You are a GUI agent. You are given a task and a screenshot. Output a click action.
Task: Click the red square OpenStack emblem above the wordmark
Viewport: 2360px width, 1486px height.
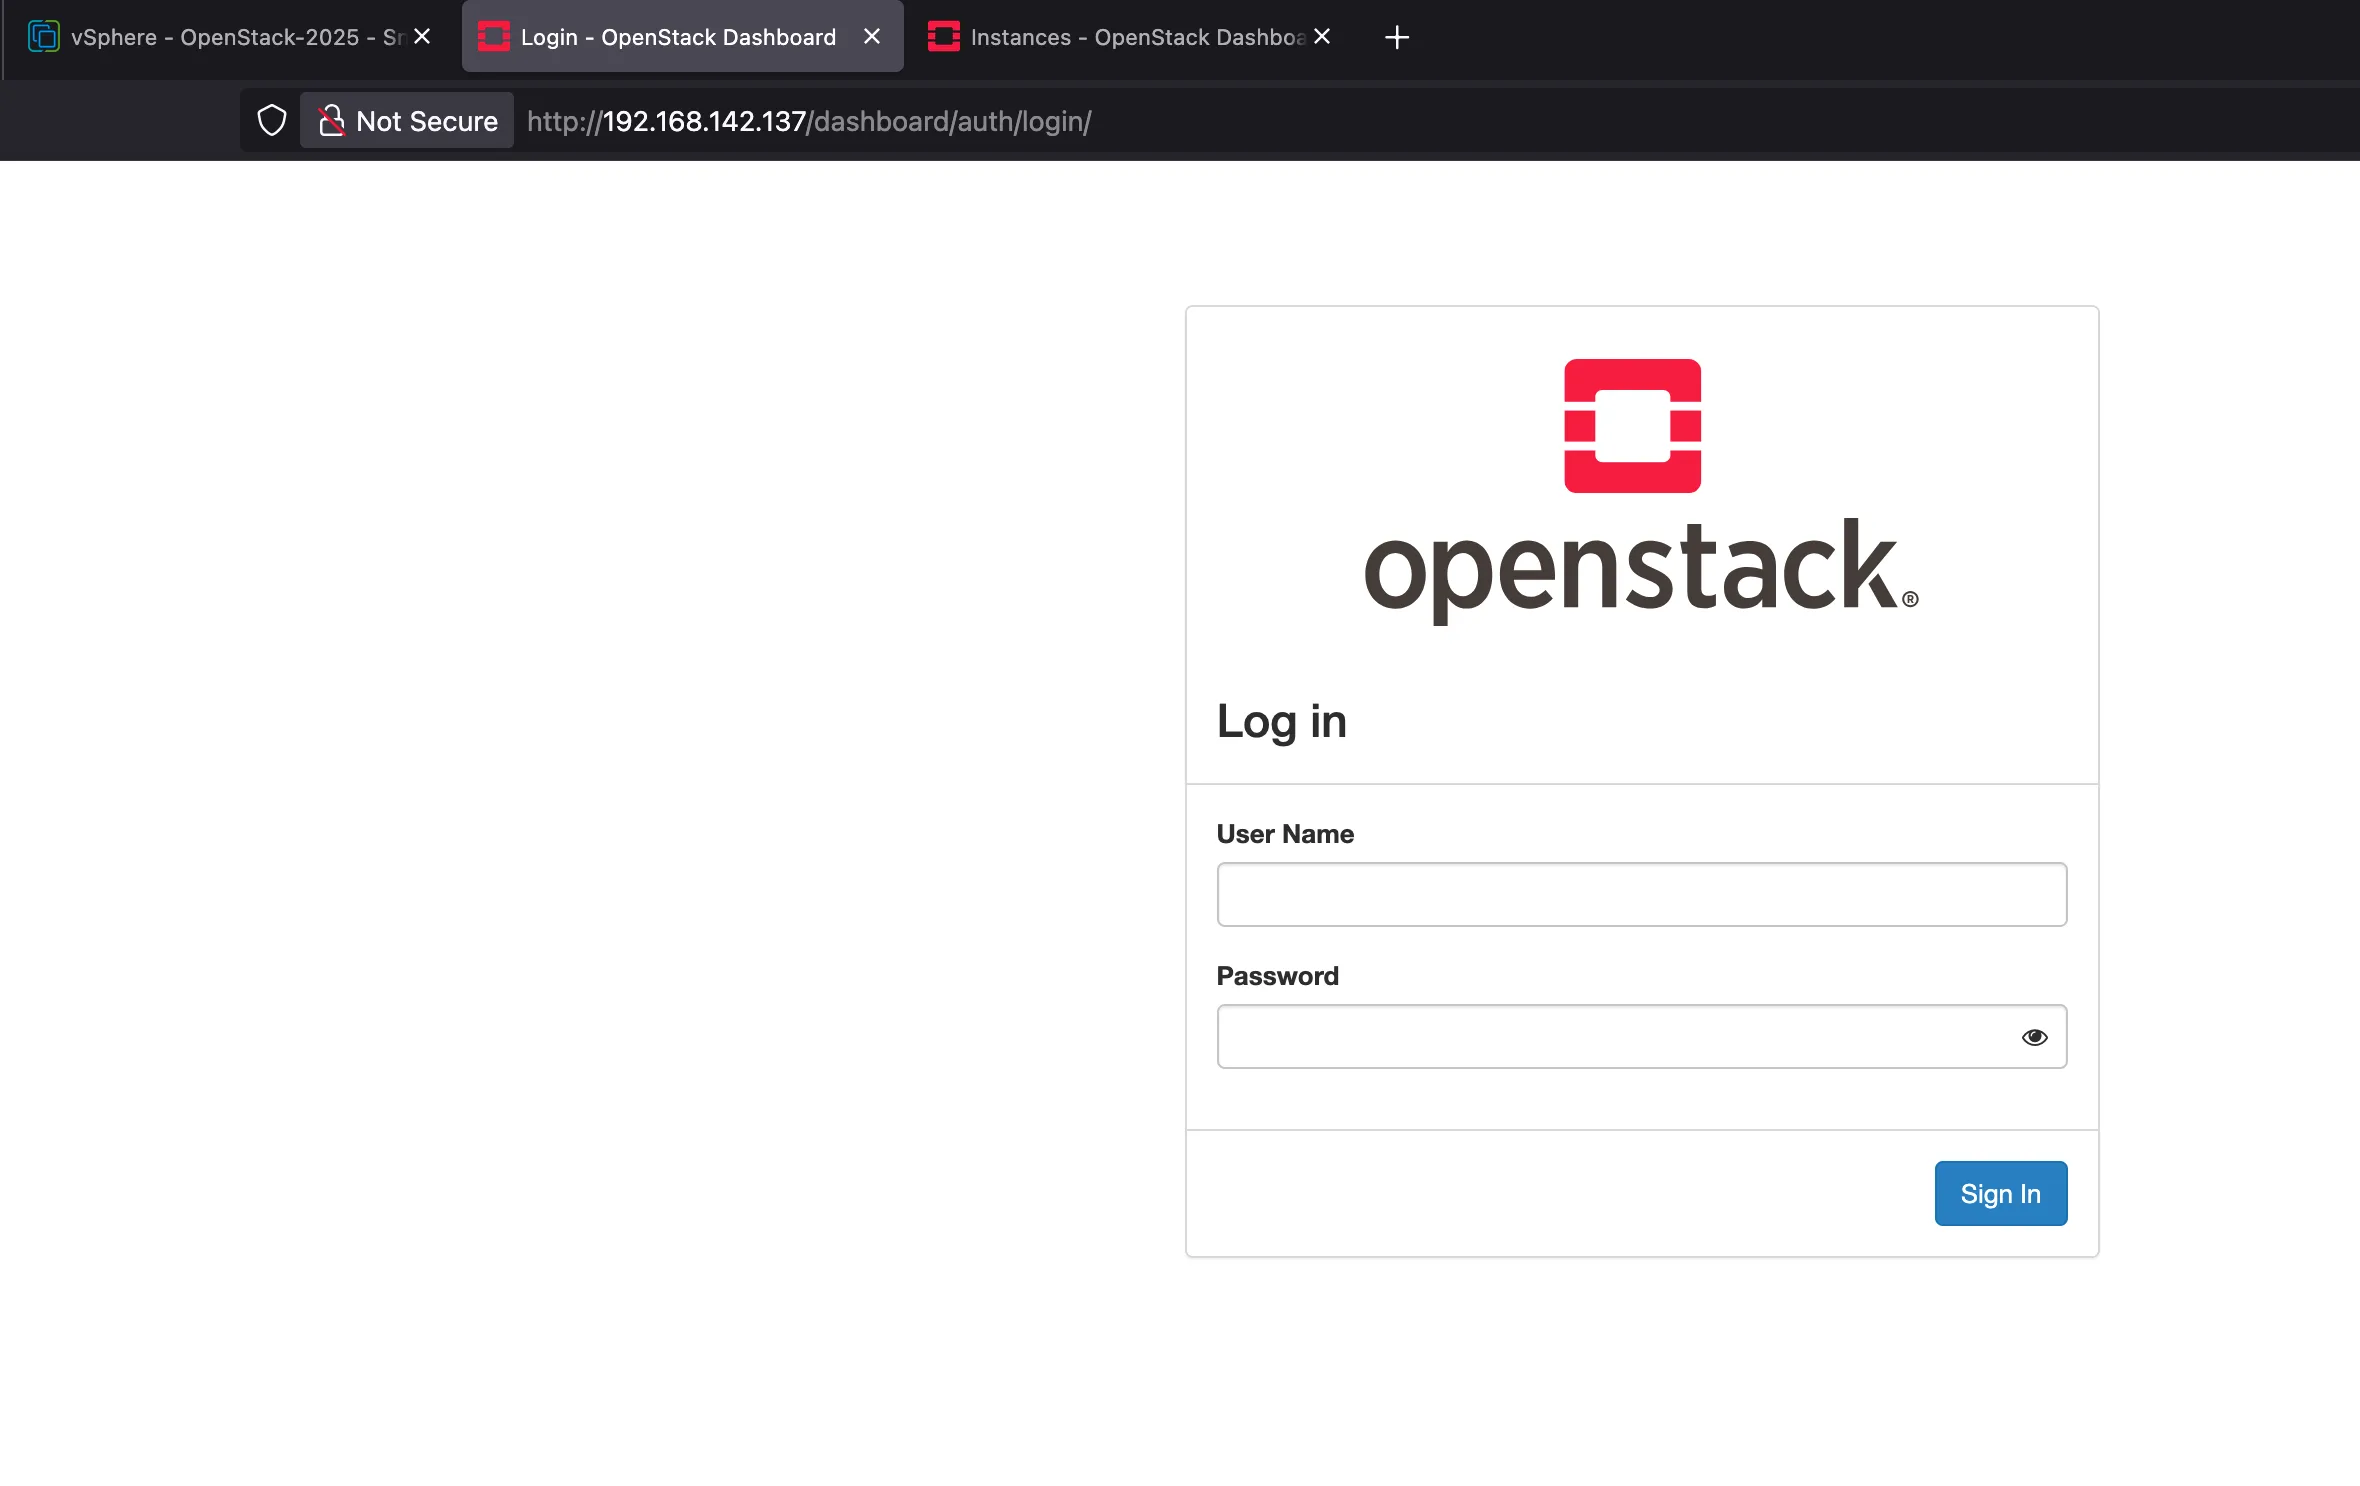tap(1630, 427)
